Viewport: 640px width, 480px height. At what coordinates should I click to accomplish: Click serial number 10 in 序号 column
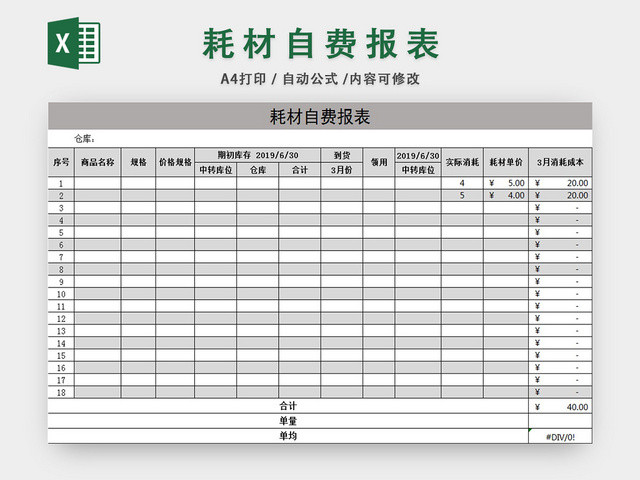coord(61,294)
